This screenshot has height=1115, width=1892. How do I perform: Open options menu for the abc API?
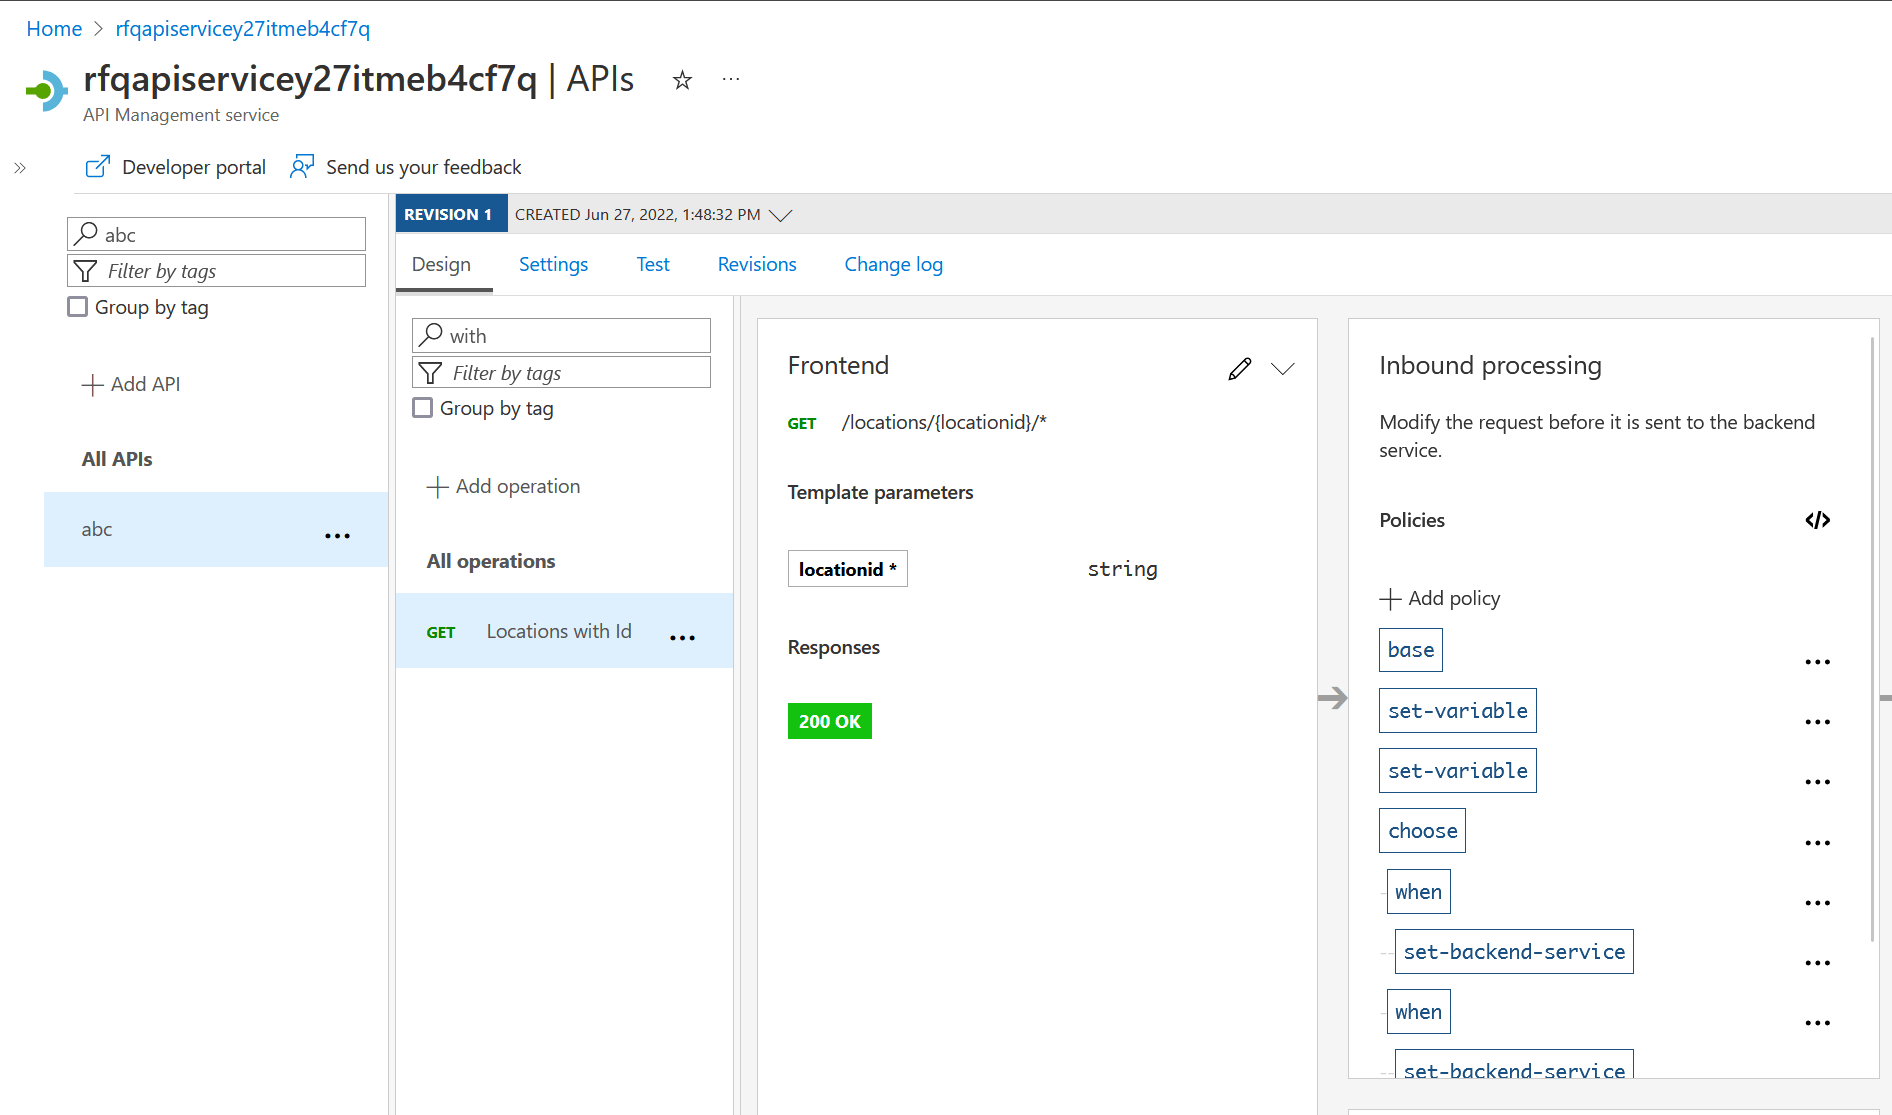pos(337,535)
